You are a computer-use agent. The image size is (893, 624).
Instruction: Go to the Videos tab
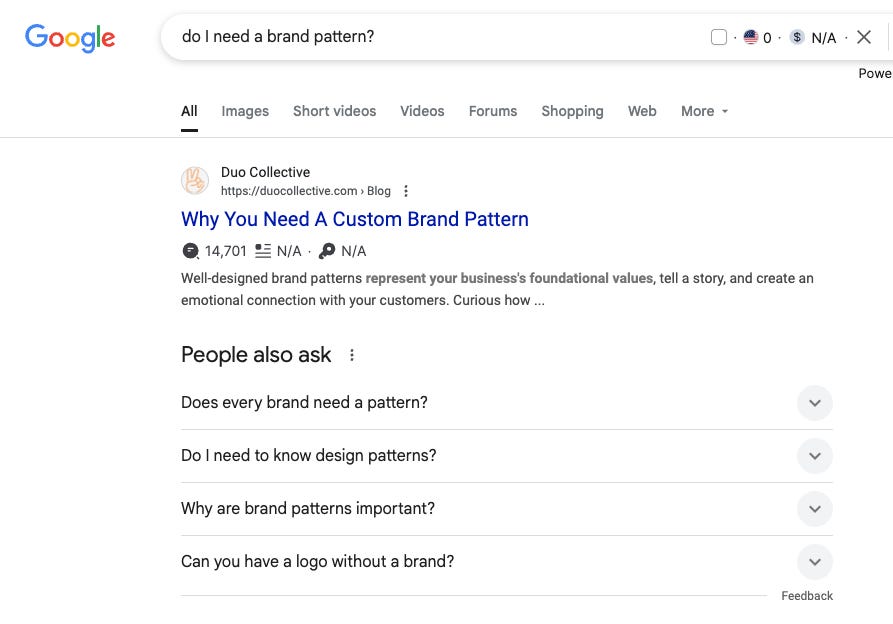[422, 111]
